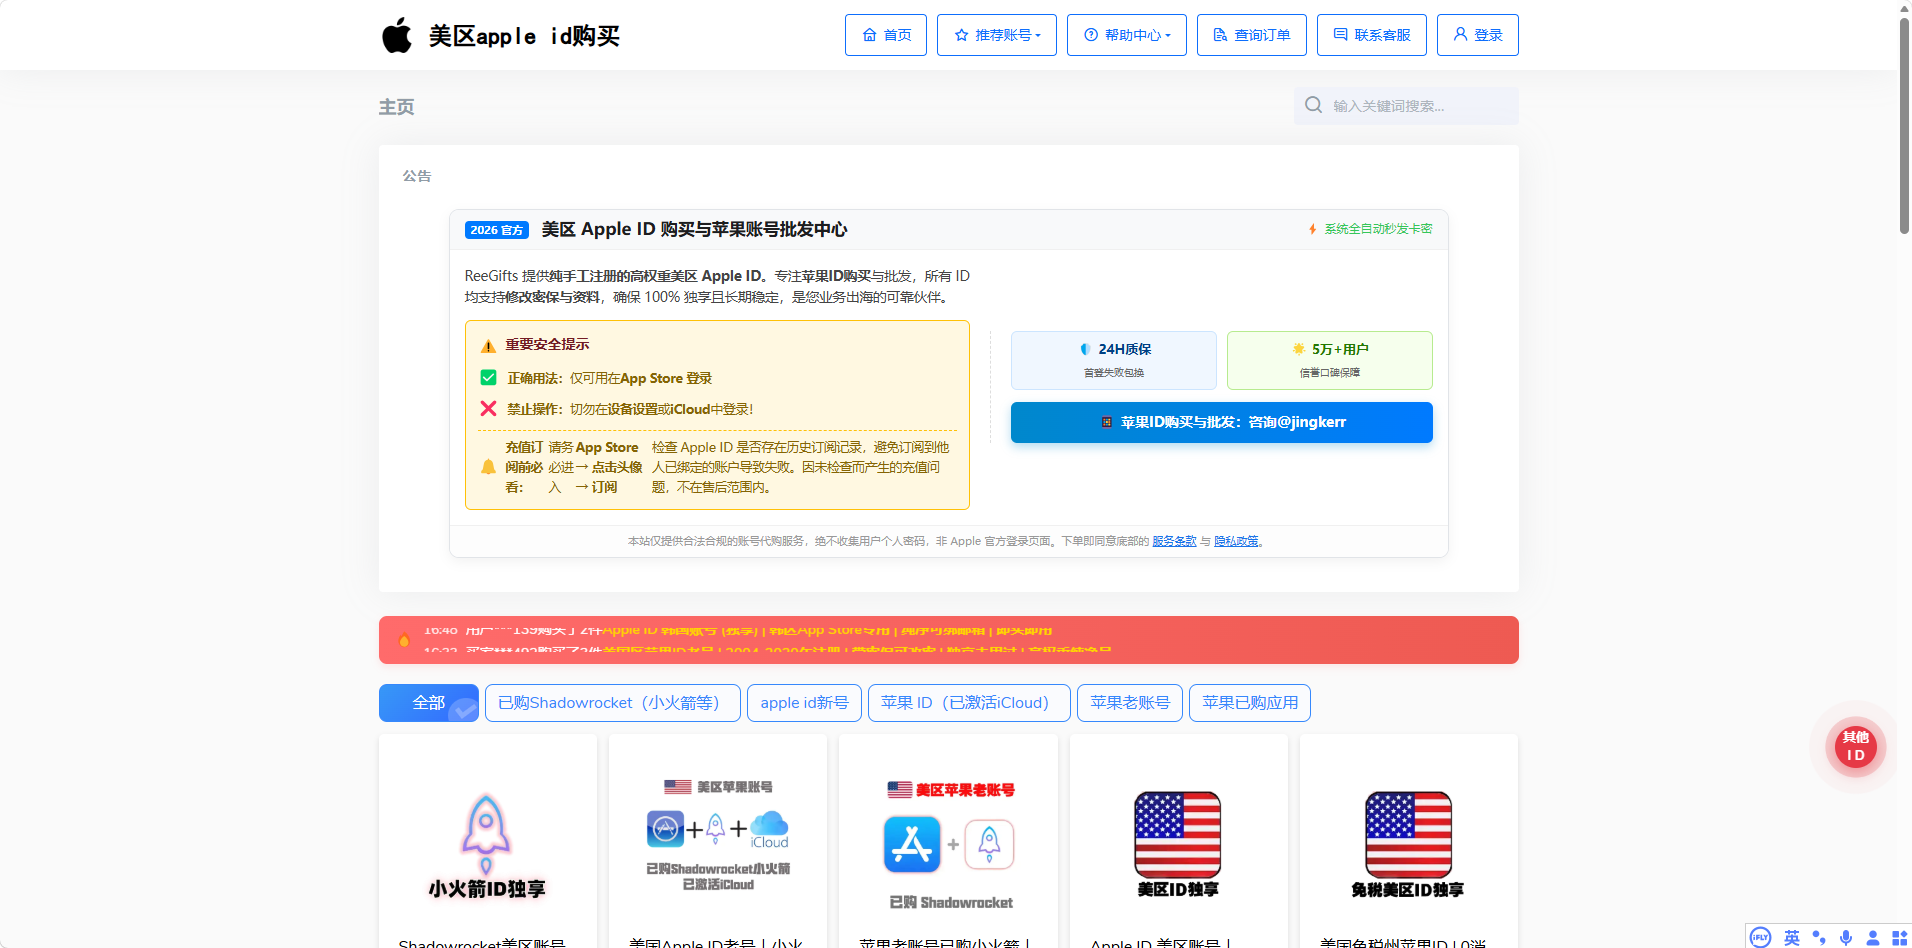Click the 2026 官方 badge
Viewport: 1912px width, 948px height.
[497, 230]
